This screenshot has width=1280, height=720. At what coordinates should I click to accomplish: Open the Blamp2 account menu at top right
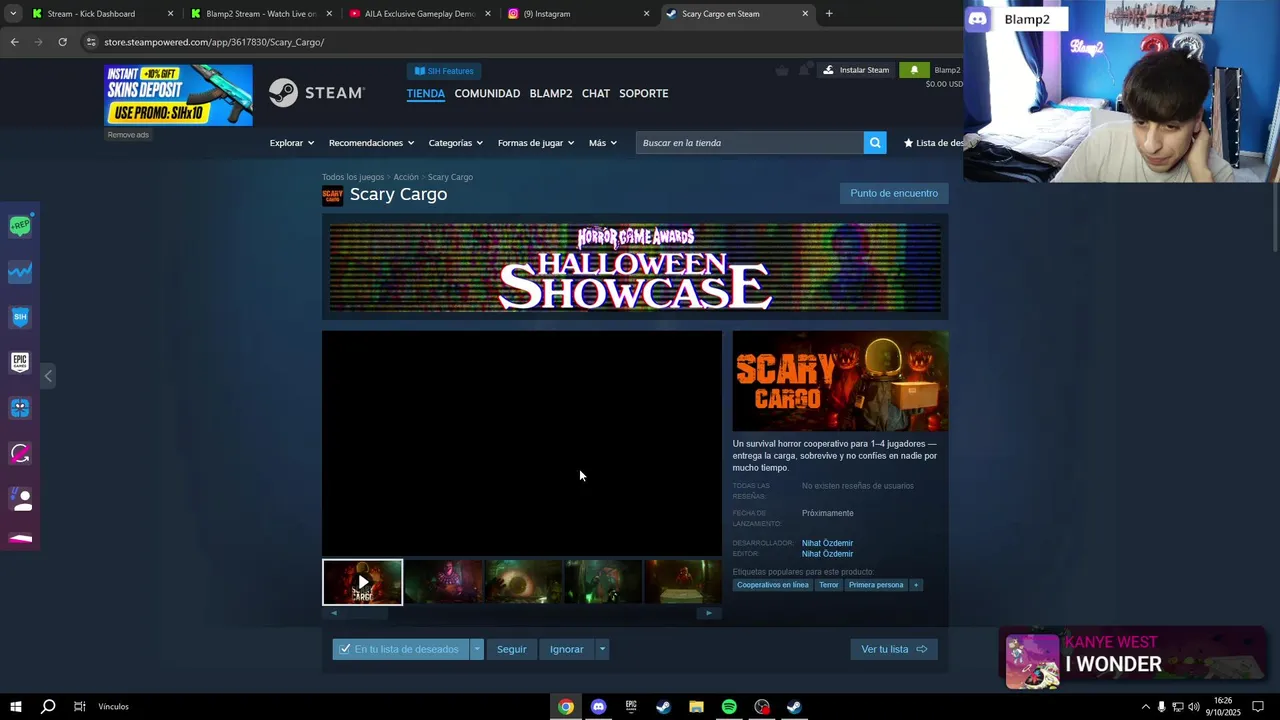tap(947, 70)
